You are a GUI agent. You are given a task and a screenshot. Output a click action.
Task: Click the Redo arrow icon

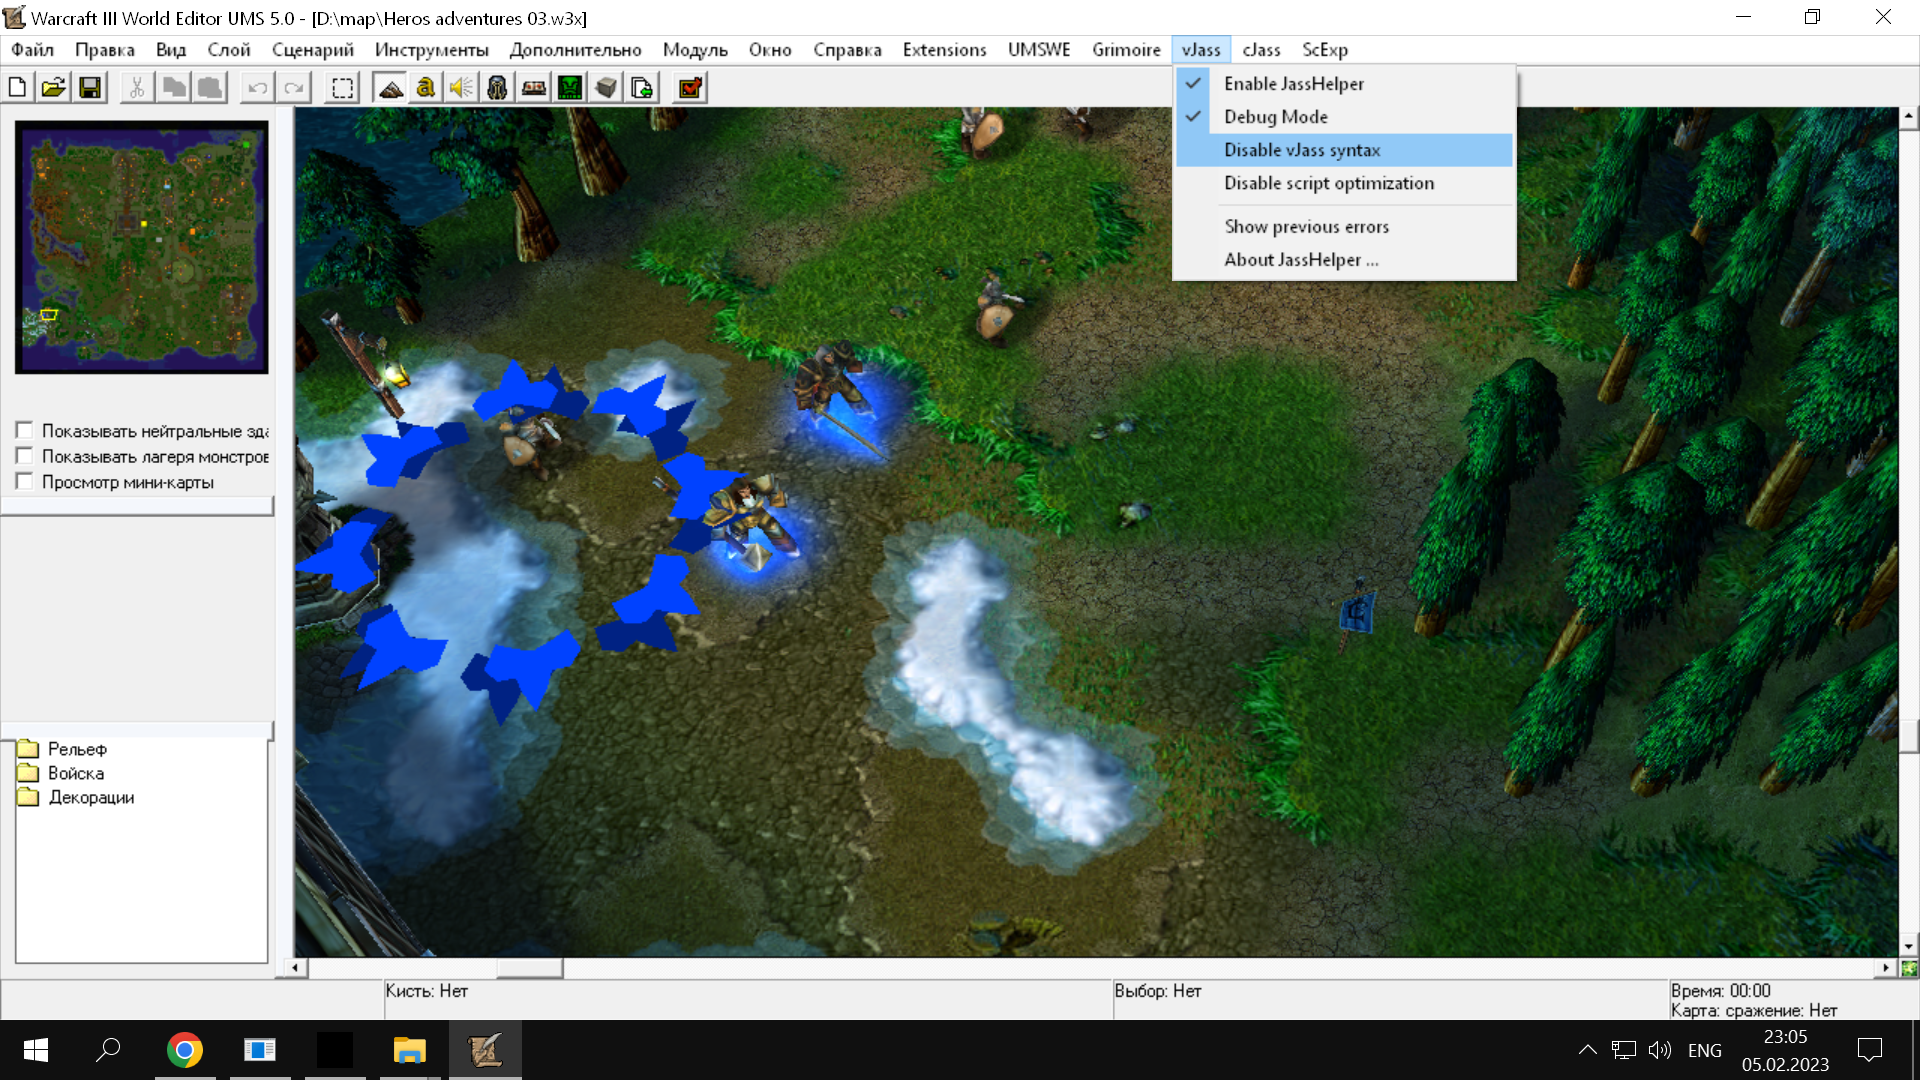coord(294,88)
